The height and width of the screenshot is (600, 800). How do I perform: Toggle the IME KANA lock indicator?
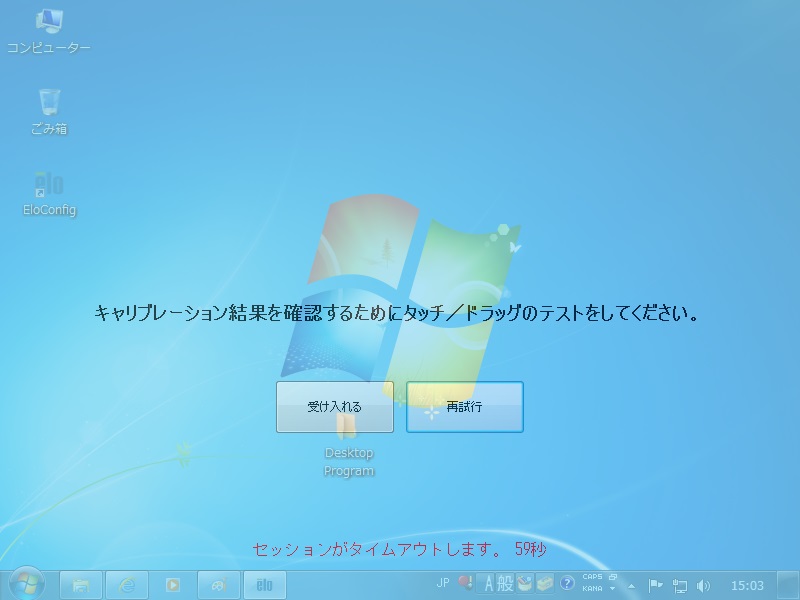tap(592, 589)
